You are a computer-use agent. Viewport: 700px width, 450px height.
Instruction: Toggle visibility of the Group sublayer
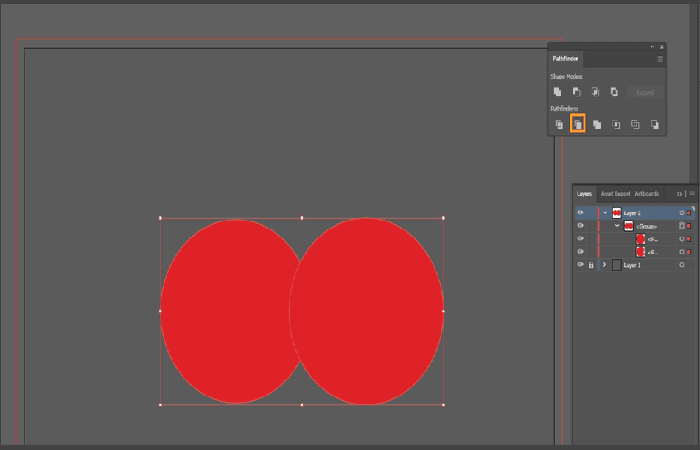pyautogui.click(x=580, y=226)
